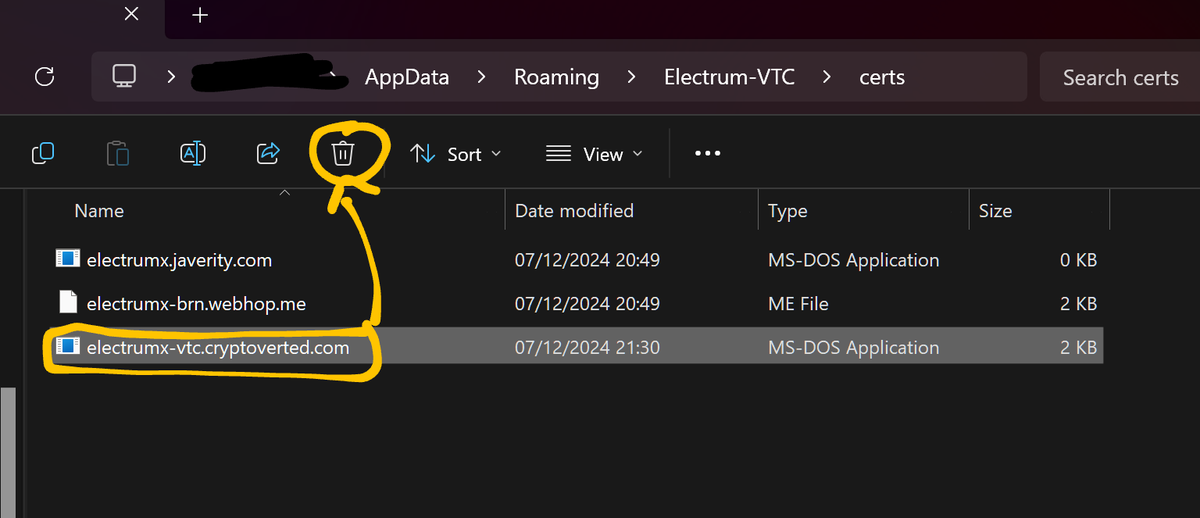Image resolution: width=1200 pixels, height=518 pixels.
Task: Sort by Date modified column header
Action: tap(574, 211)
